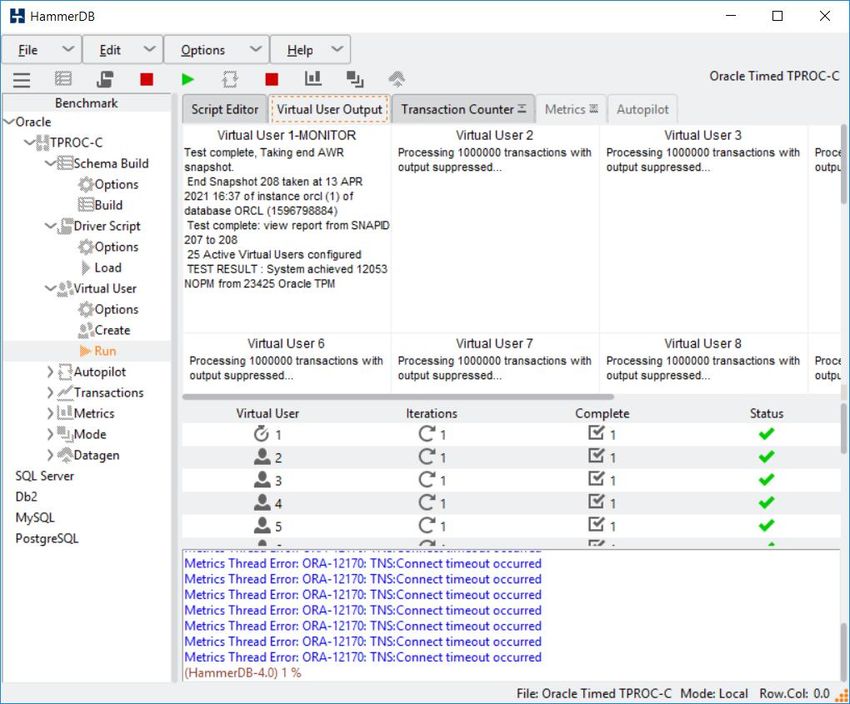
Task: Select MySQL in the benchmark tree
Action: pos(35,518)
